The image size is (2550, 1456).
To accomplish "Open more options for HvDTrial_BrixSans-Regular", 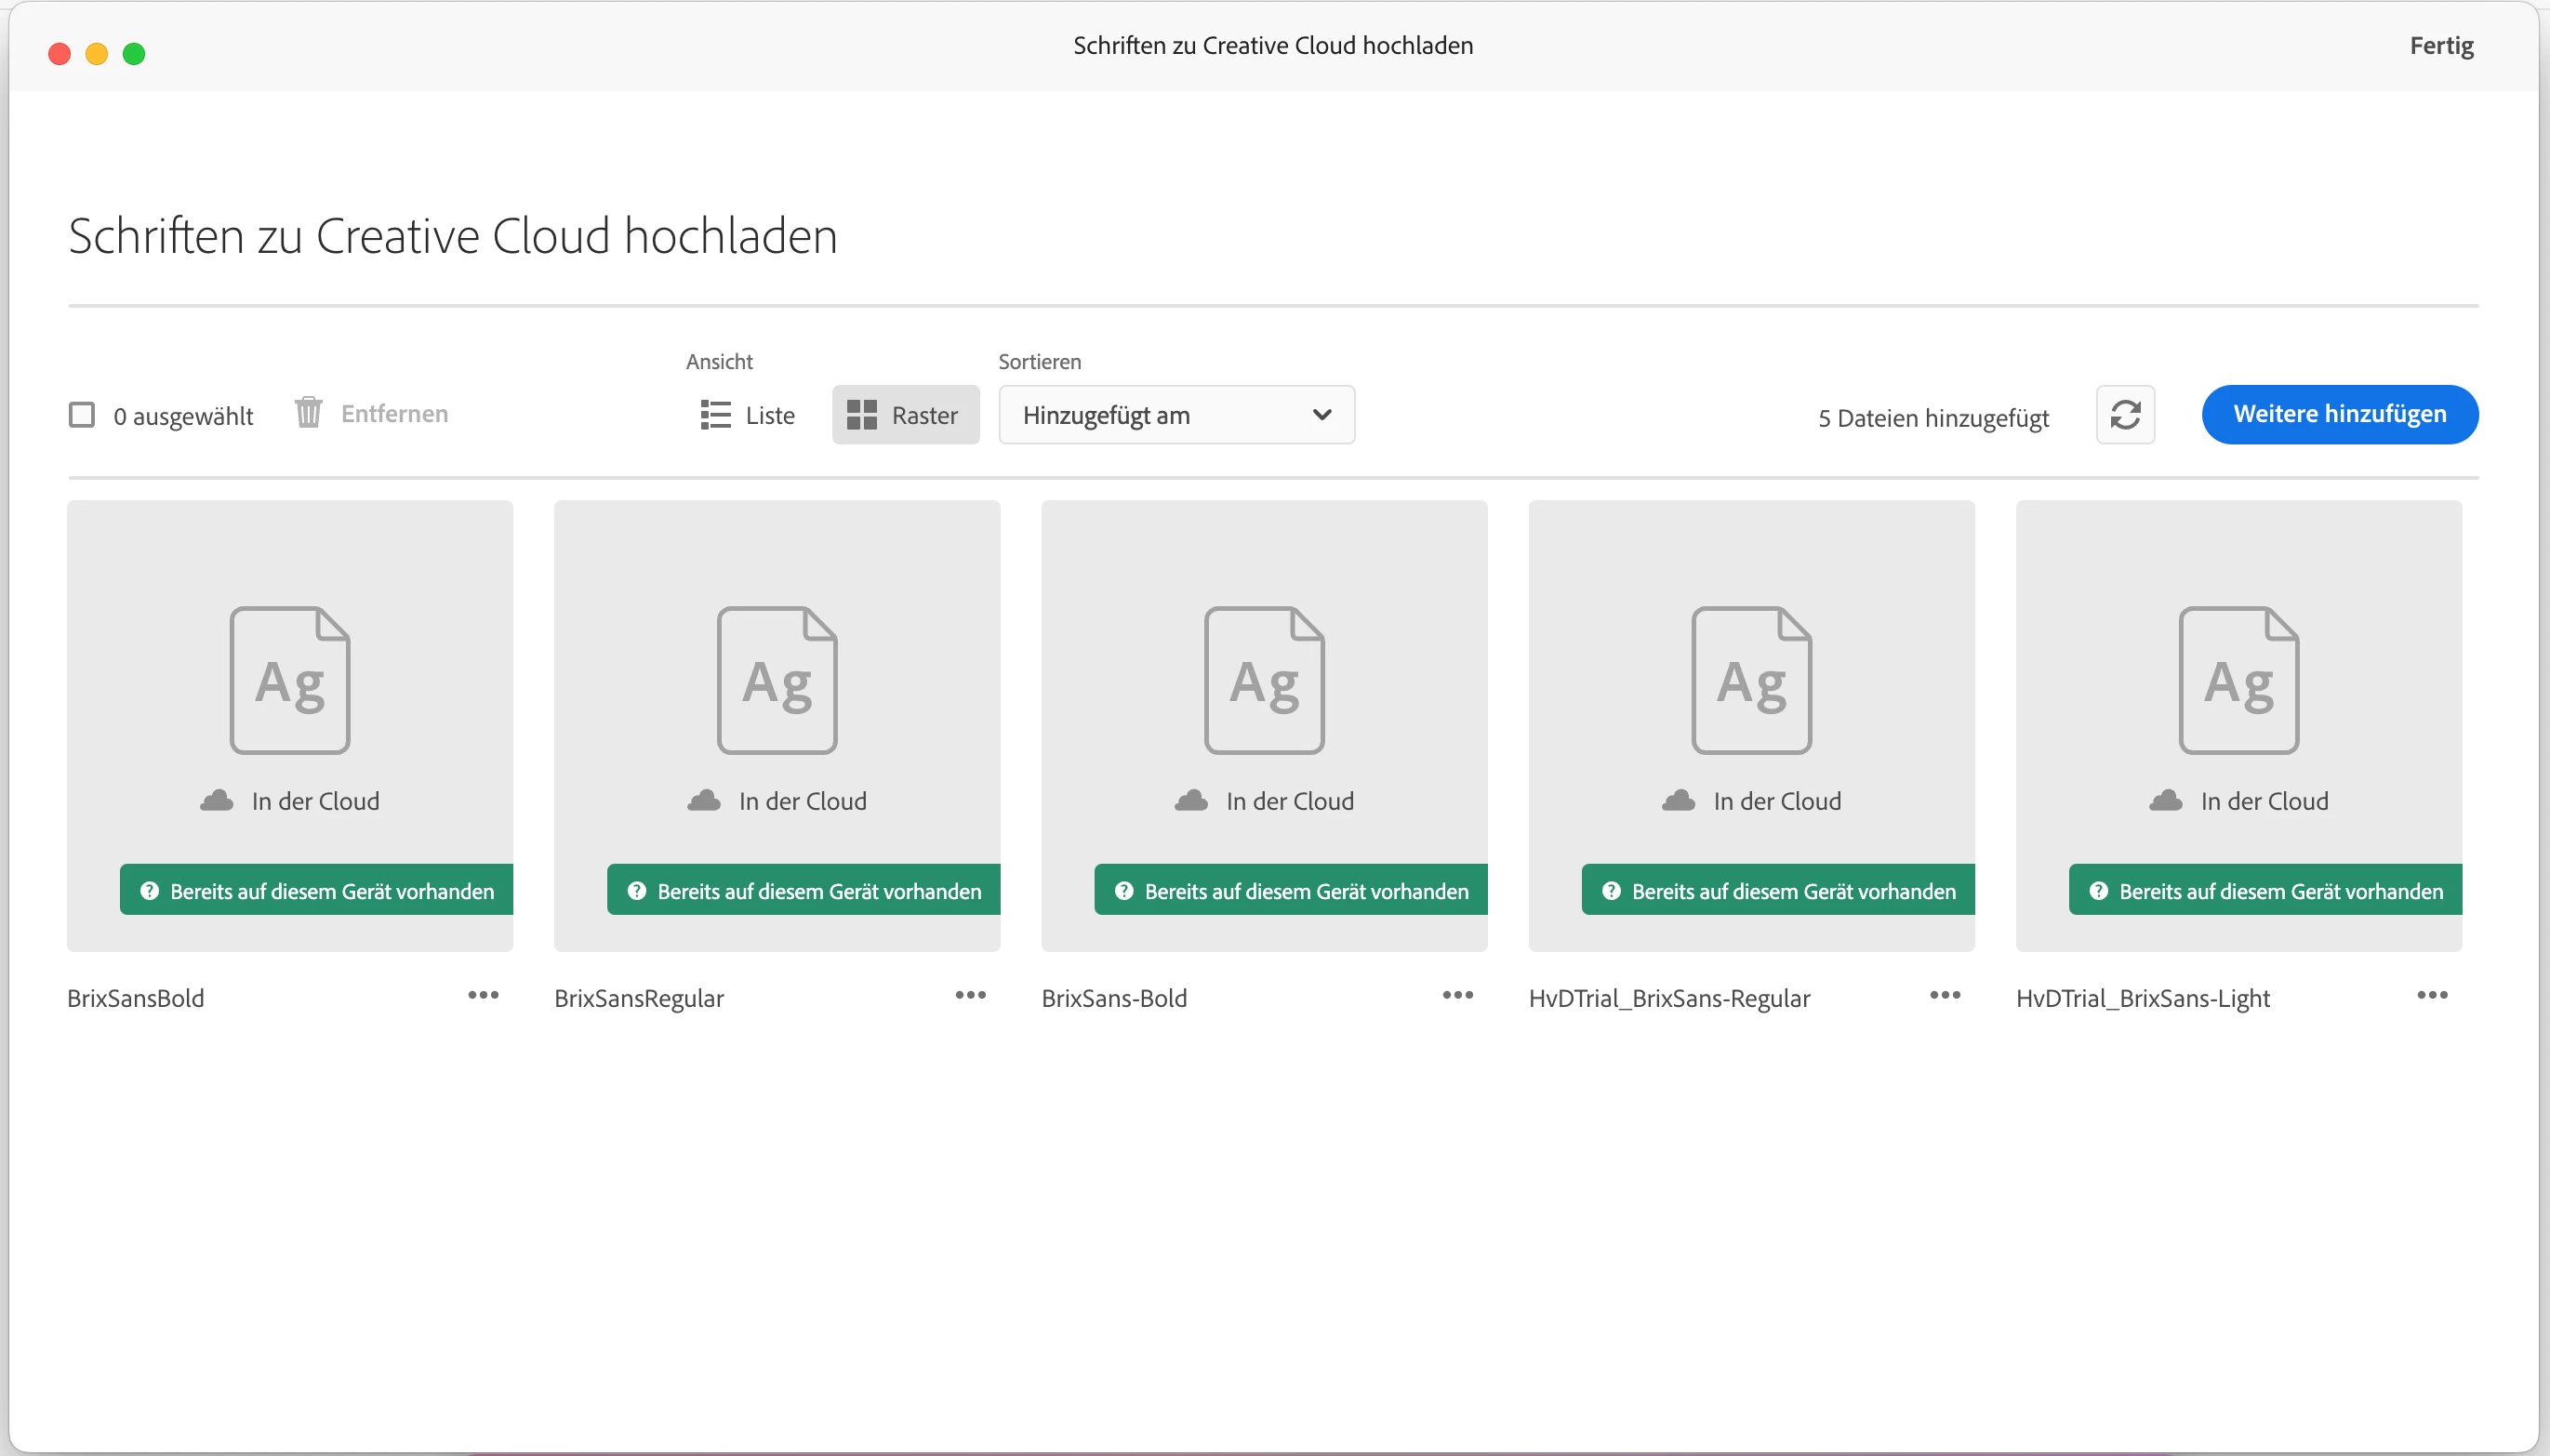I will pos(1944,995).
